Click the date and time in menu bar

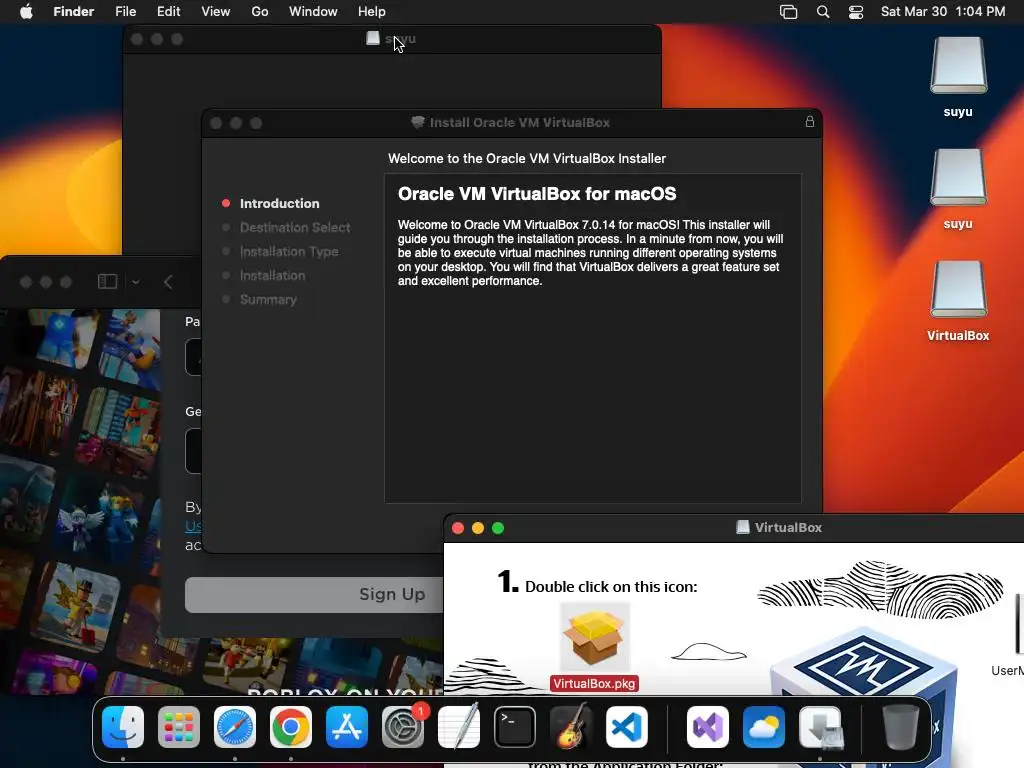coord(943,11)
